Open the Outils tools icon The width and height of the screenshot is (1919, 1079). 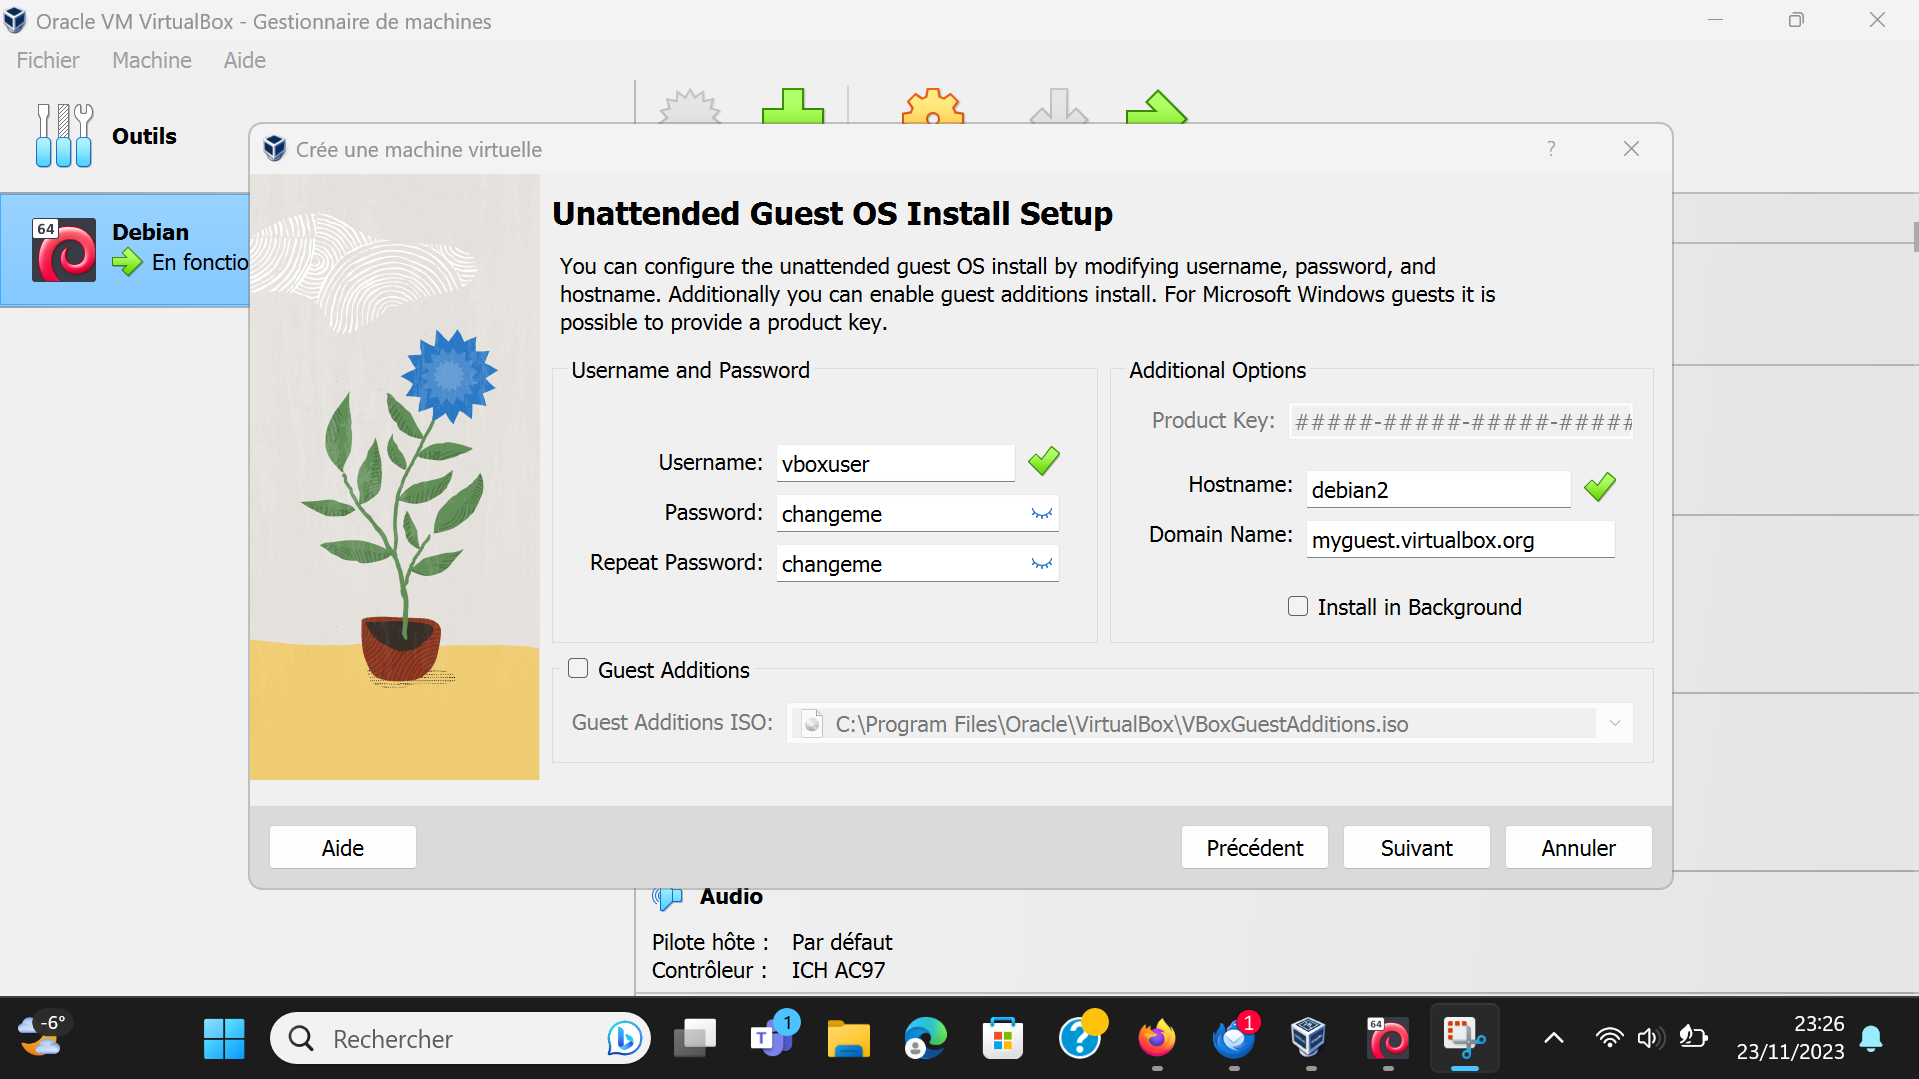(x=64, y=136)
